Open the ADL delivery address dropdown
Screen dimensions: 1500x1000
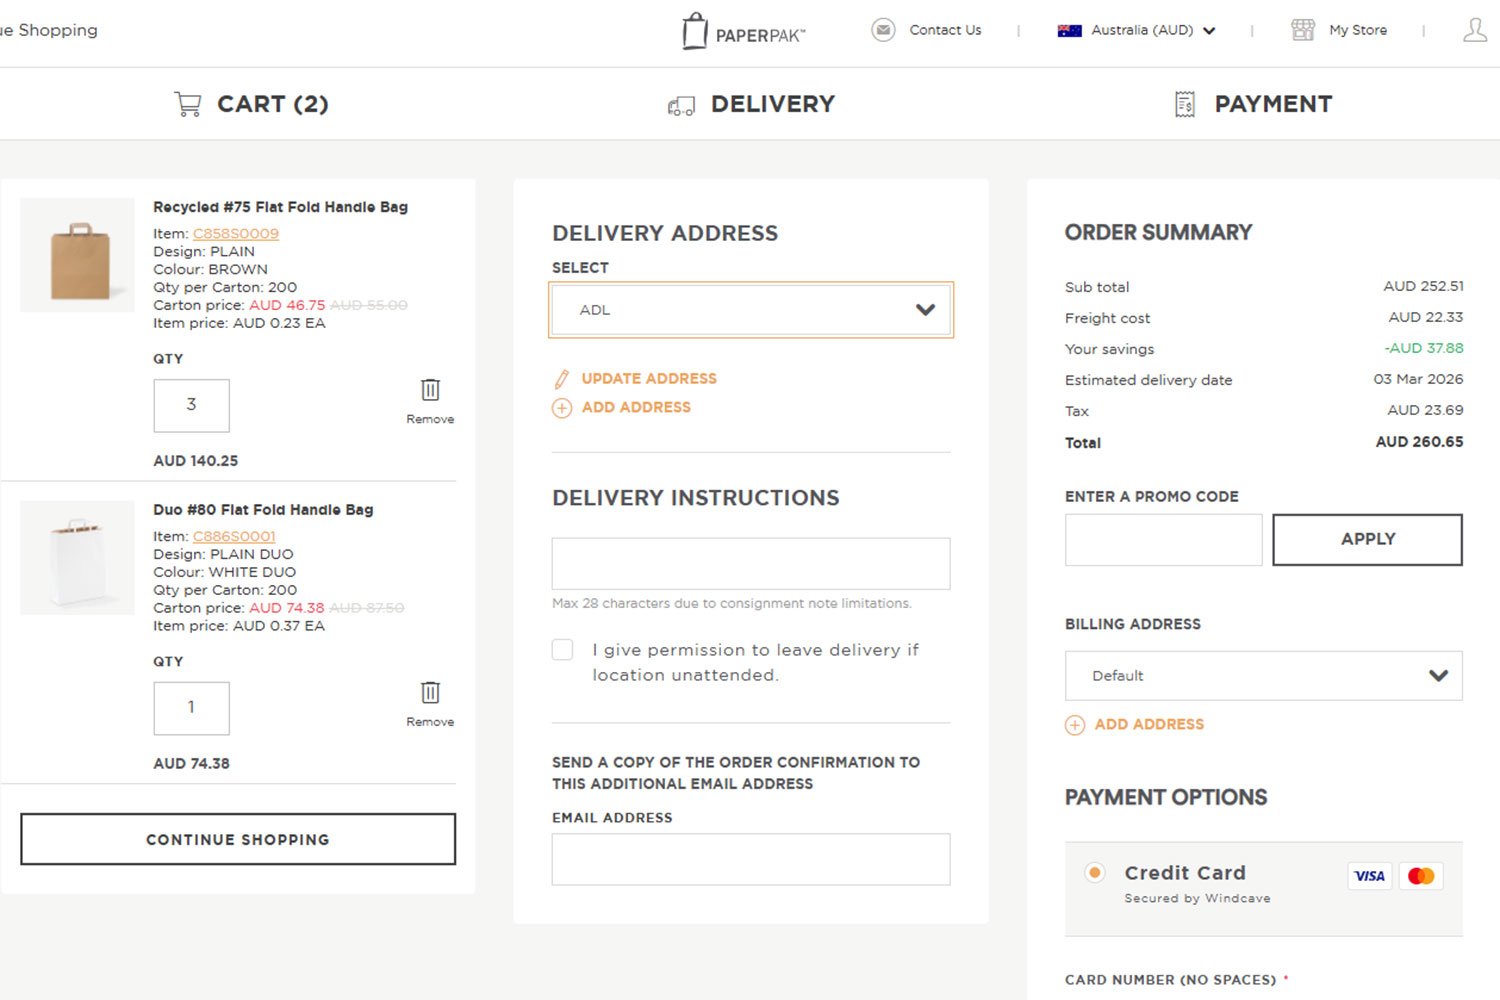coord(750,310)
